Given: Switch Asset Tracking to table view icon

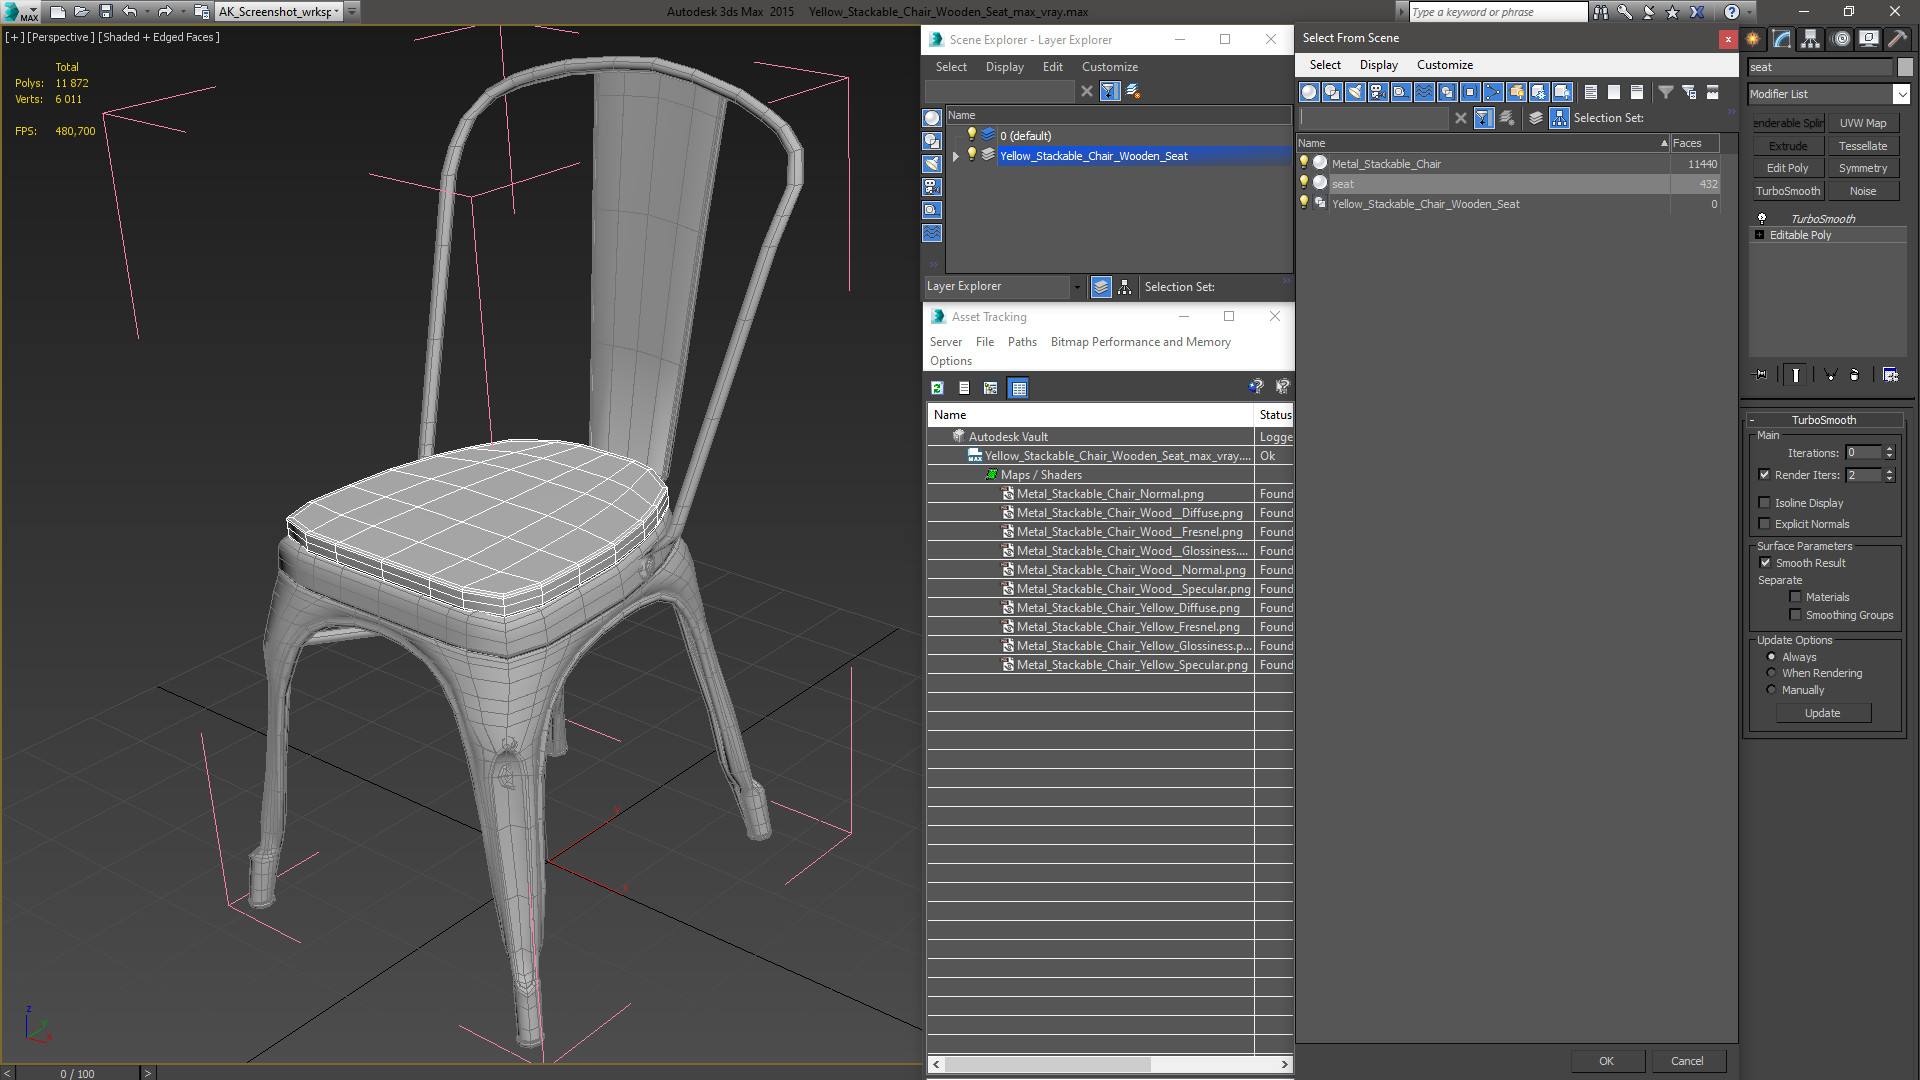Looking at the screenshot, I should click(x=1018, y=388).
